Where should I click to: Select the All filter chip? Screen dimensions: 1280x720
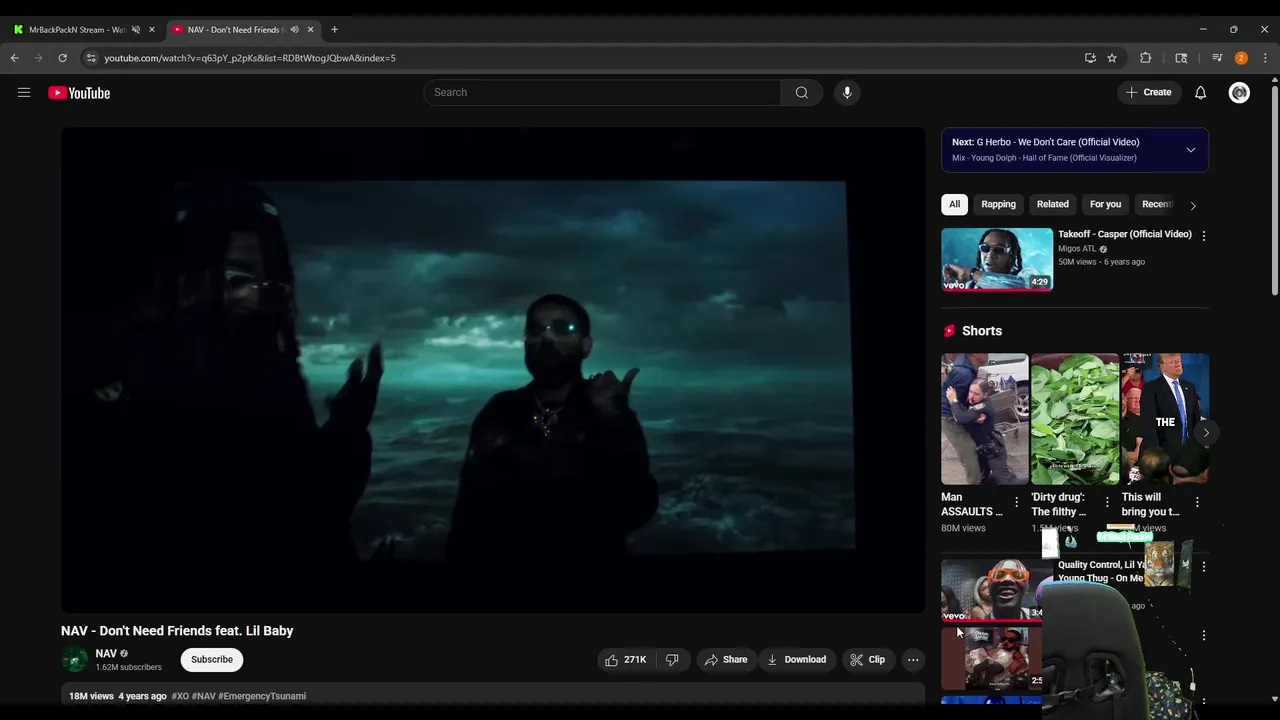954,204
